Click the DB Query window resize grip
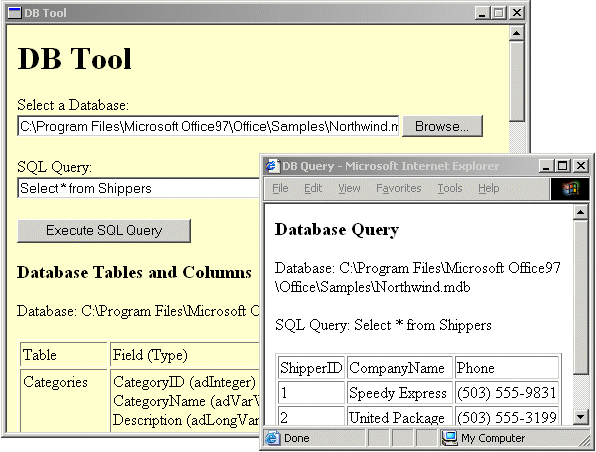 [585, 441]
